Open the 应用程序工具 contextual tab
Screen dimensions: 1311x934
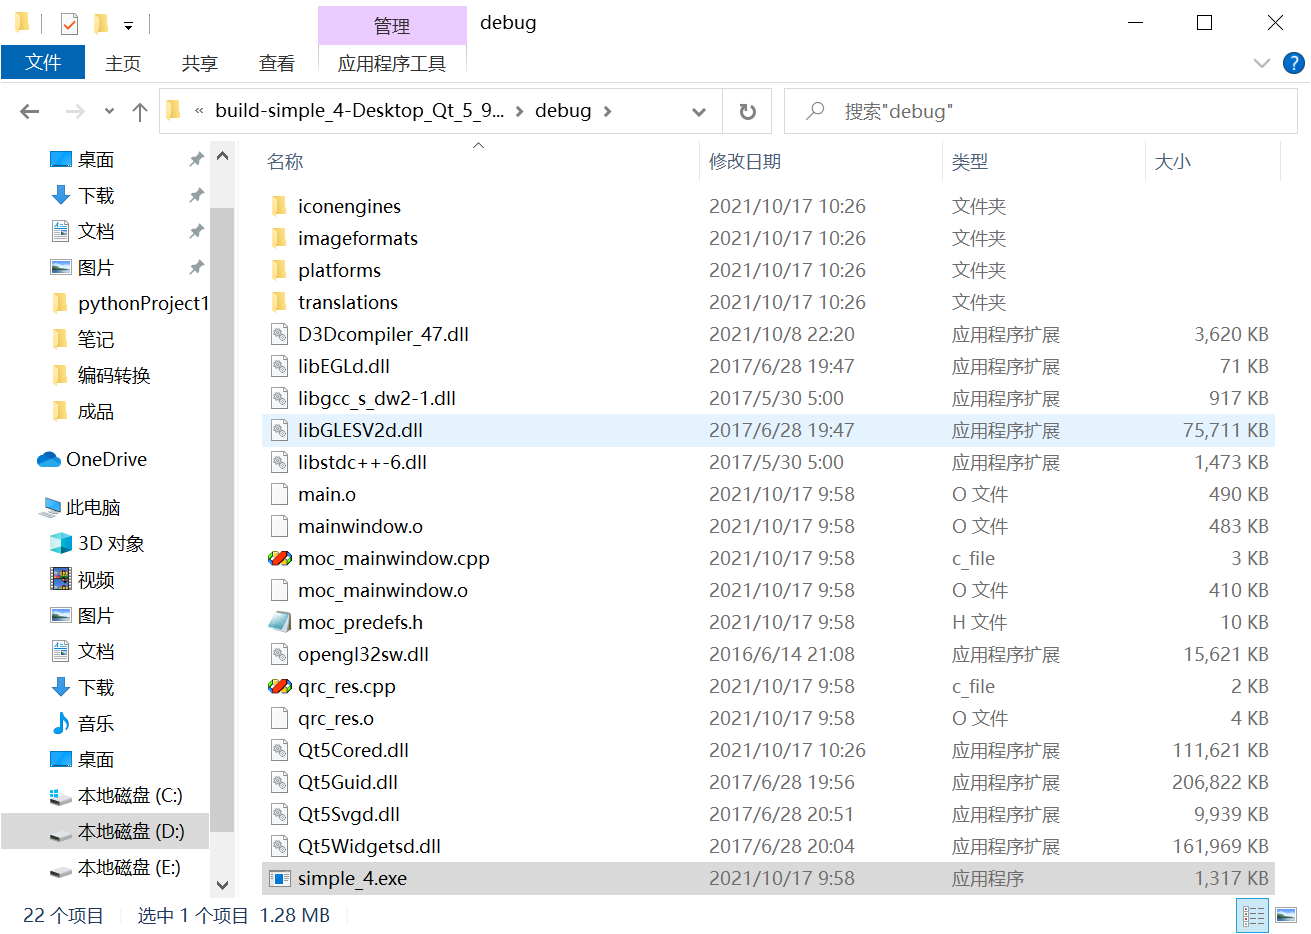click(x=392, y=63)
